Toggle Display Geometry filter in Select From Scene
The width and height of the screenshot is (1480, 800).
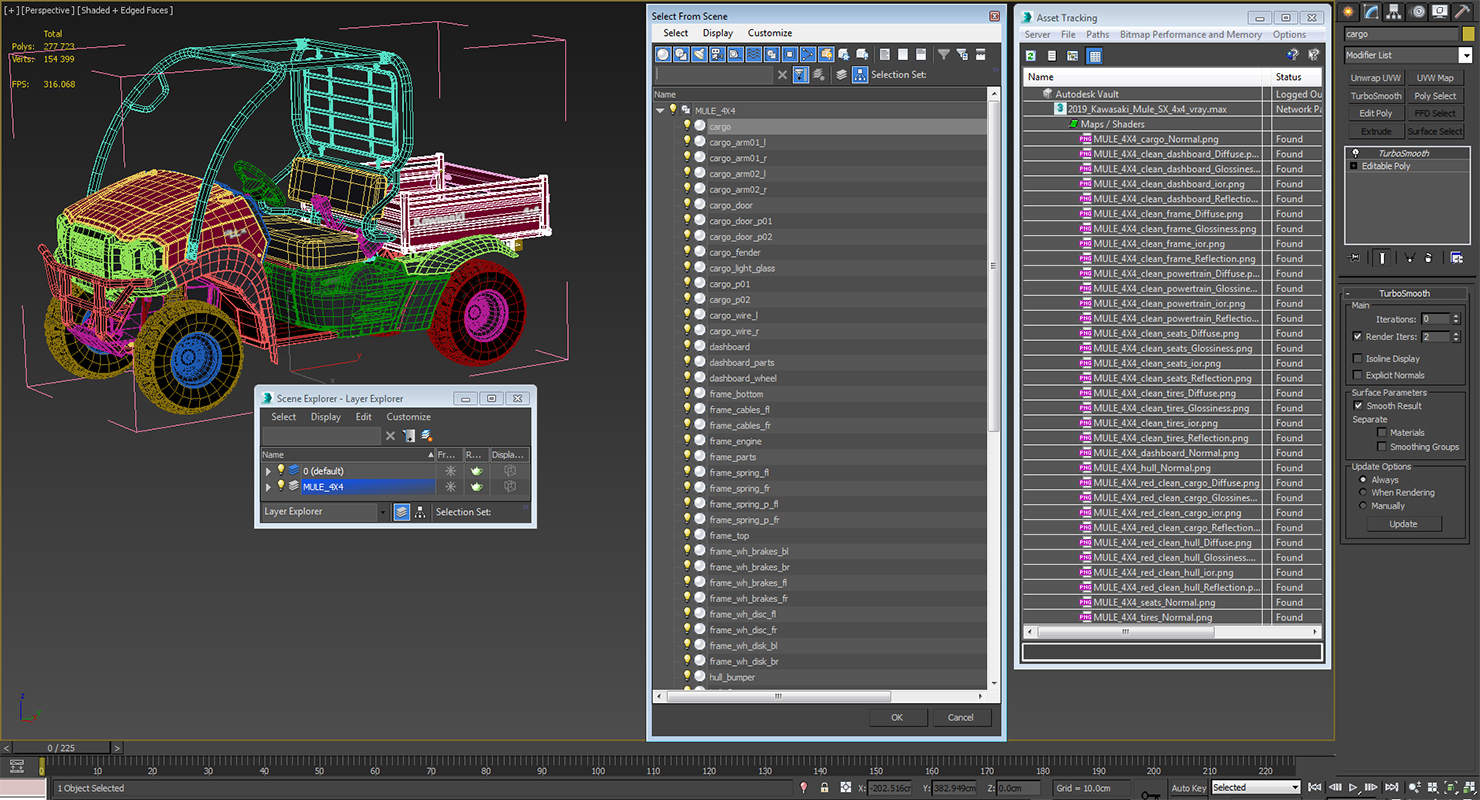click(x=663, y=54)
